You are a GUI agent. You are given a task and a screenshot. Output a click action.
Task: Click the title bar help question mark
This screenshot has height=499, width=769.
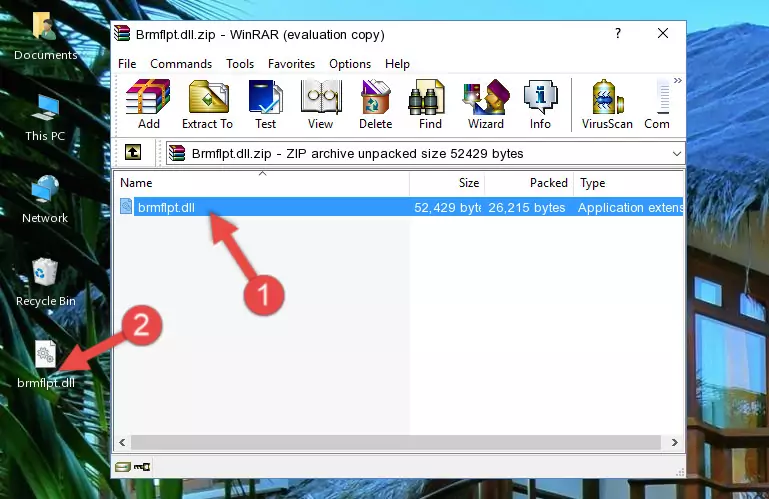(618, 33)
